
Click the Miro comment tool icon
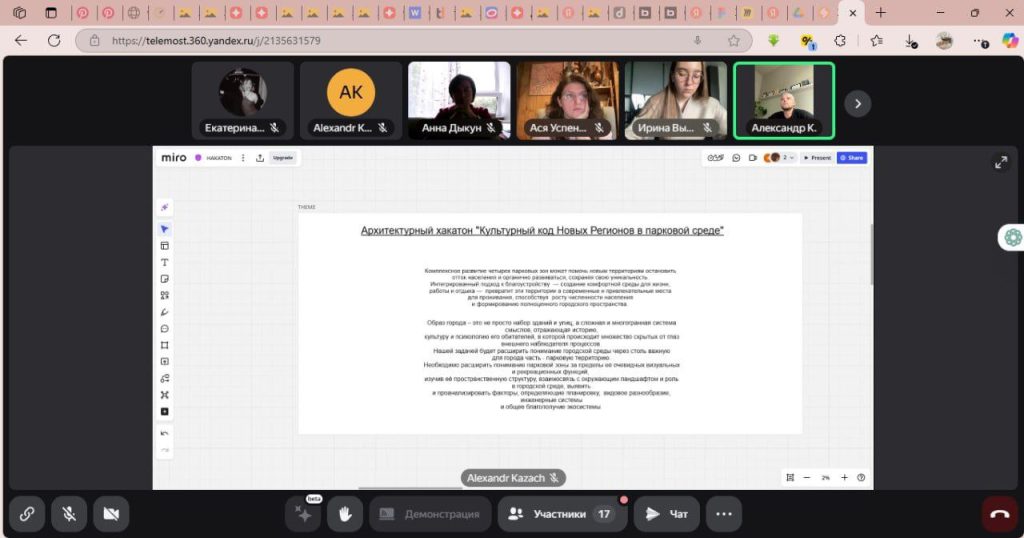[x=165, y=328]
